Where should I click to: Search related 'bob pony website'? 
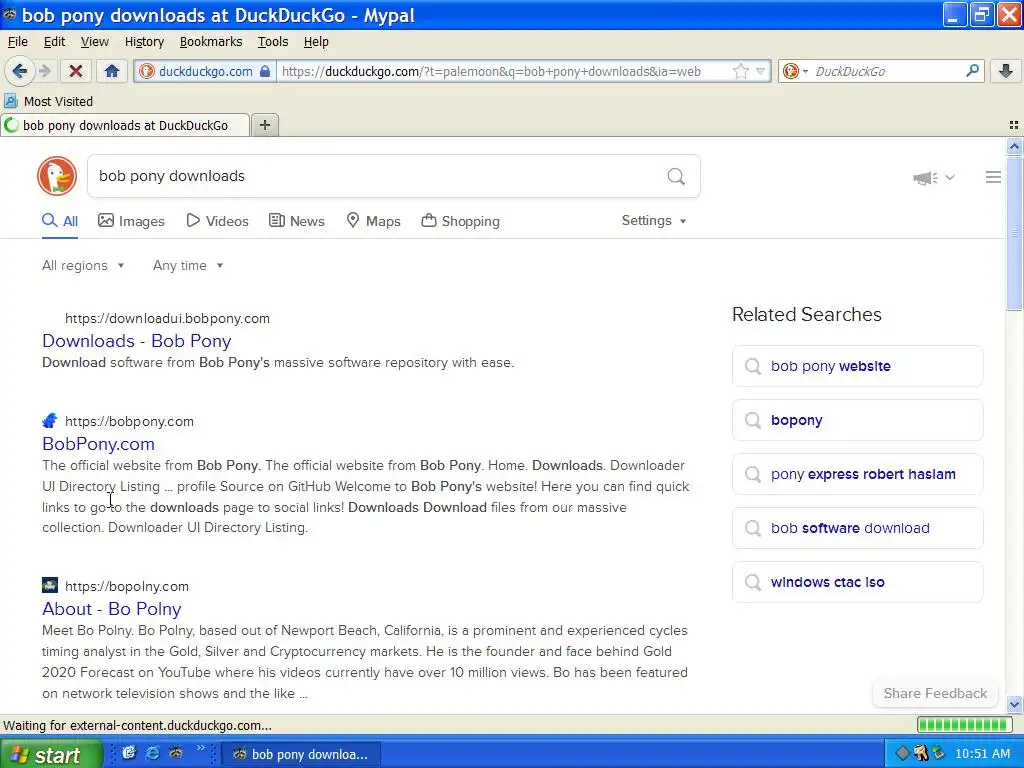pos(857,366)
